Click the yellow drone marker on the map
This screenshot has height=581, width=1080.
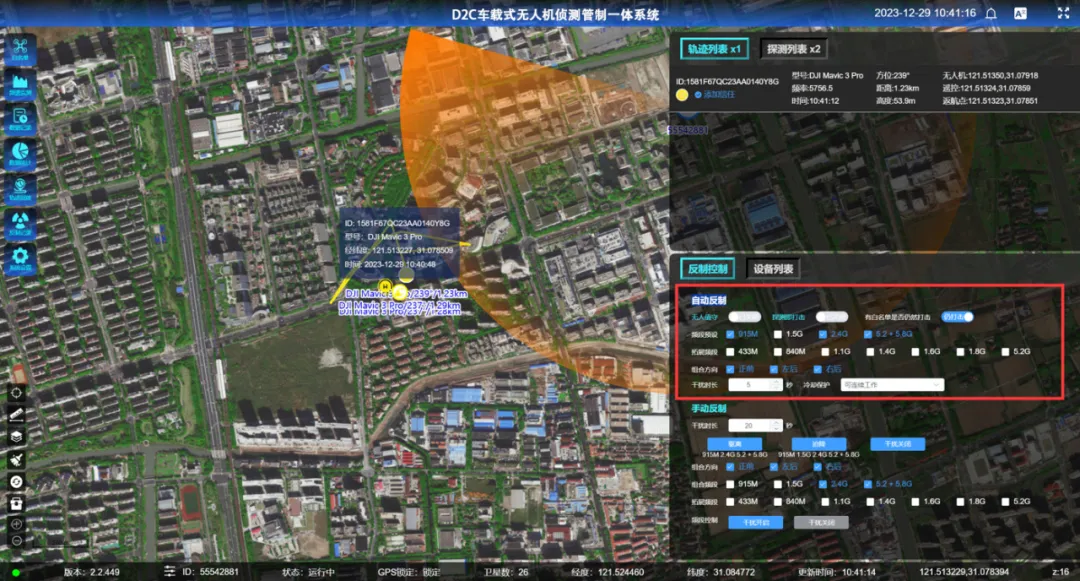coord(399,294)
